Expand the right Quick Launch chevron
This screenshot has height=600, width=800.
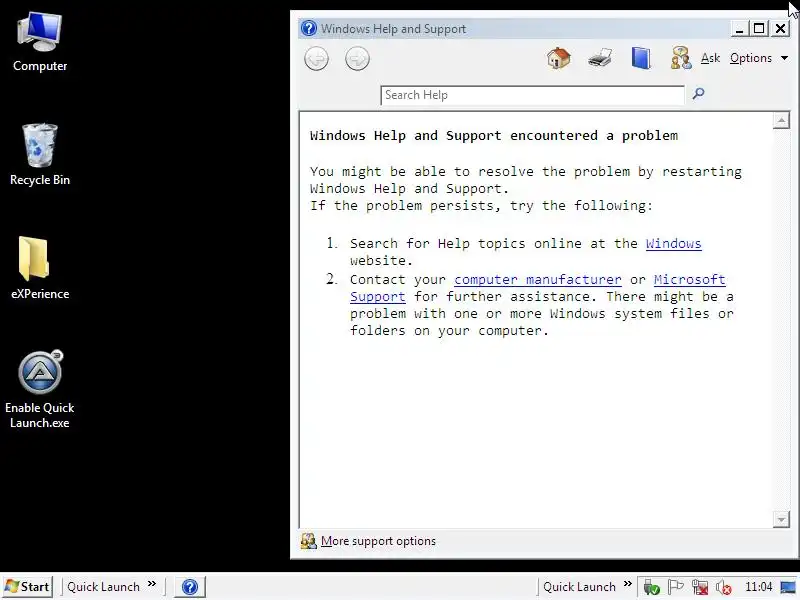628,584
